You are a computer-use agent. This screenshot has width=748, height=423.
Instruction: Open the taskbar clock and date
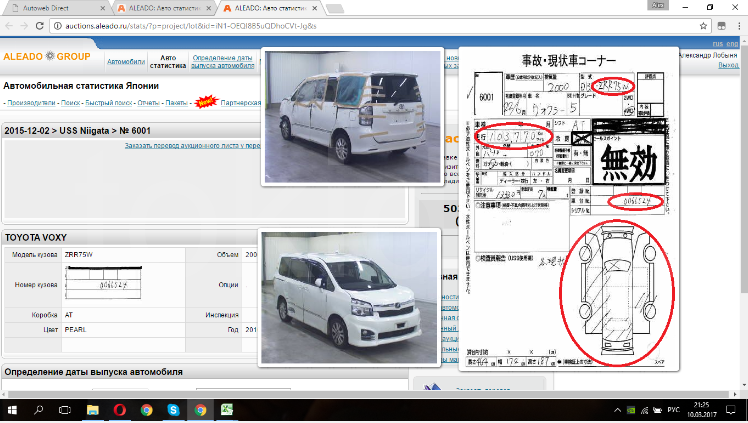point(701,410)
